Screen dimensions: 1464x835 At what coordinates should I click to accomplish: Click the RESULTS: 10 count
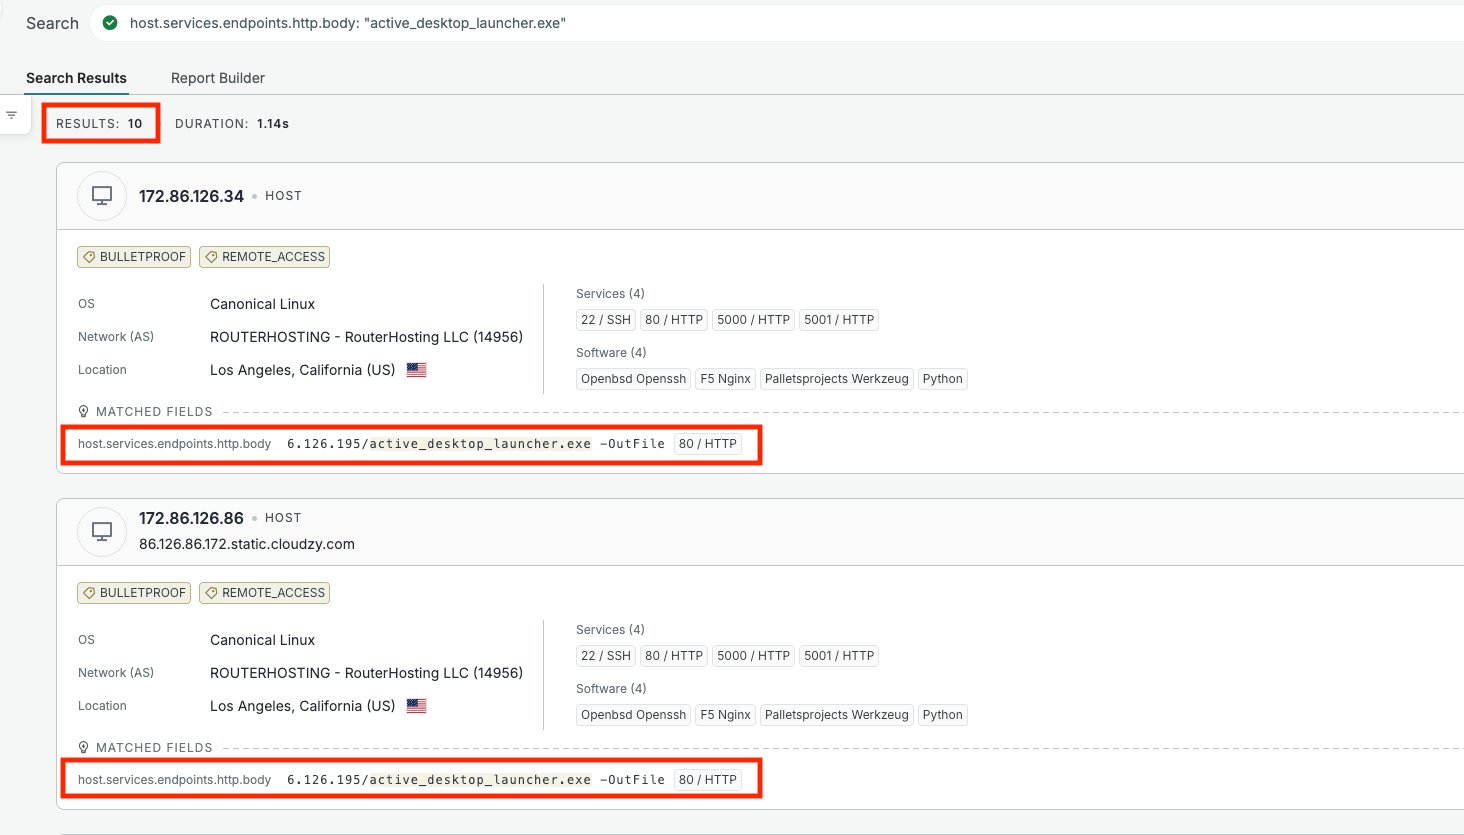point(99,124)
